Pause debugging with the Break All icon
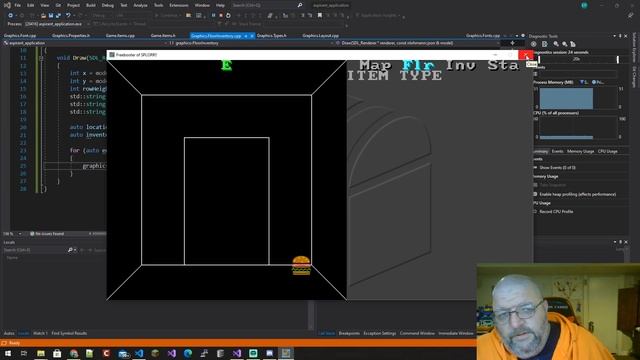This screenshot has width=640, height=360. point(213,16)
